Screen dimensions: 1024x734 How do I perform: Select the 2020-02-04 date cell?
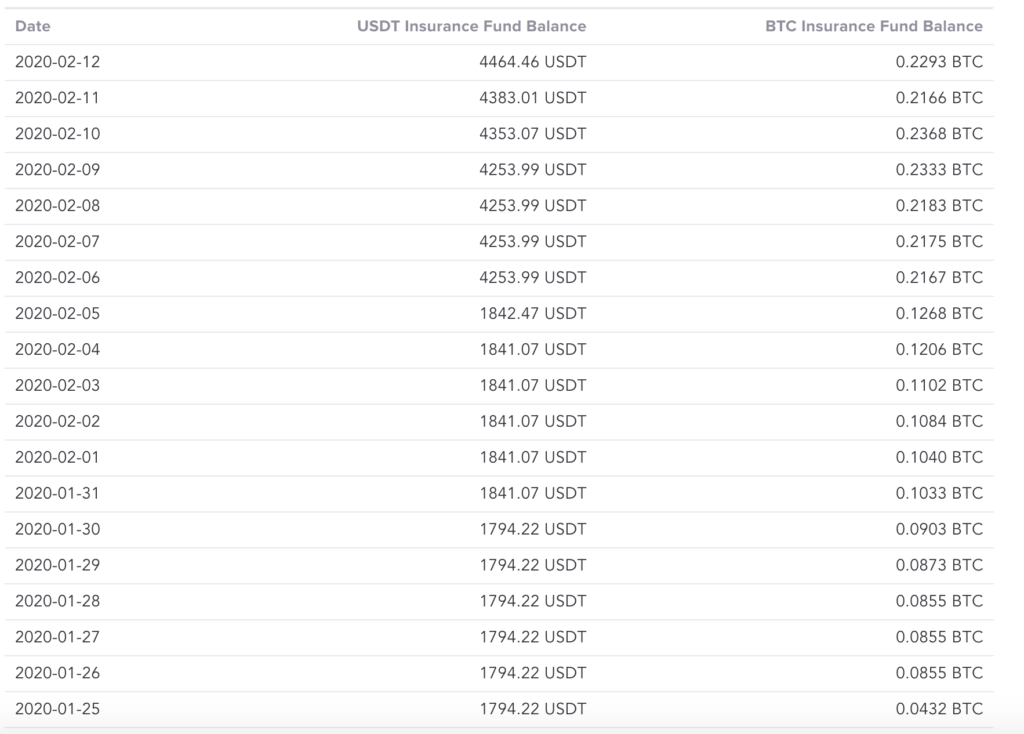click(x=57, y=349)
